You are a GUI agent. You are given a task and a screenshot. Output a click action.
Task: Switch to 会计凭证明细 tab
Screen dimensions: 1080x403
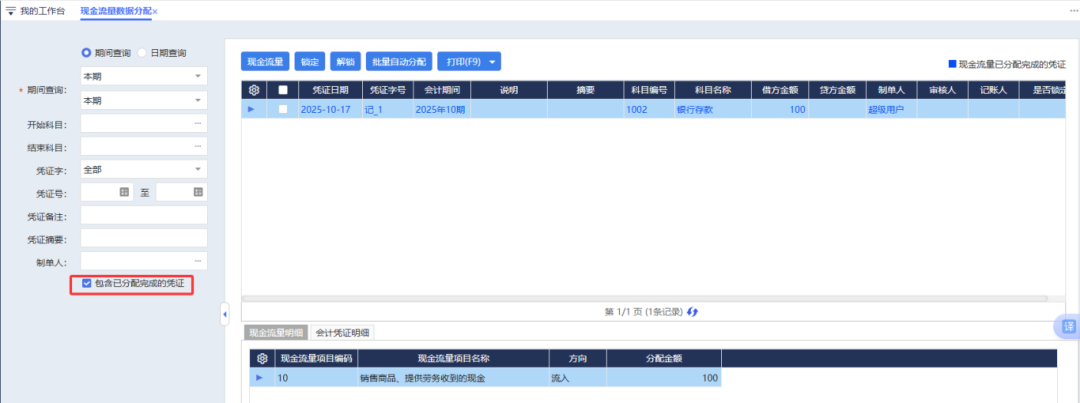[x=342, y=333]
